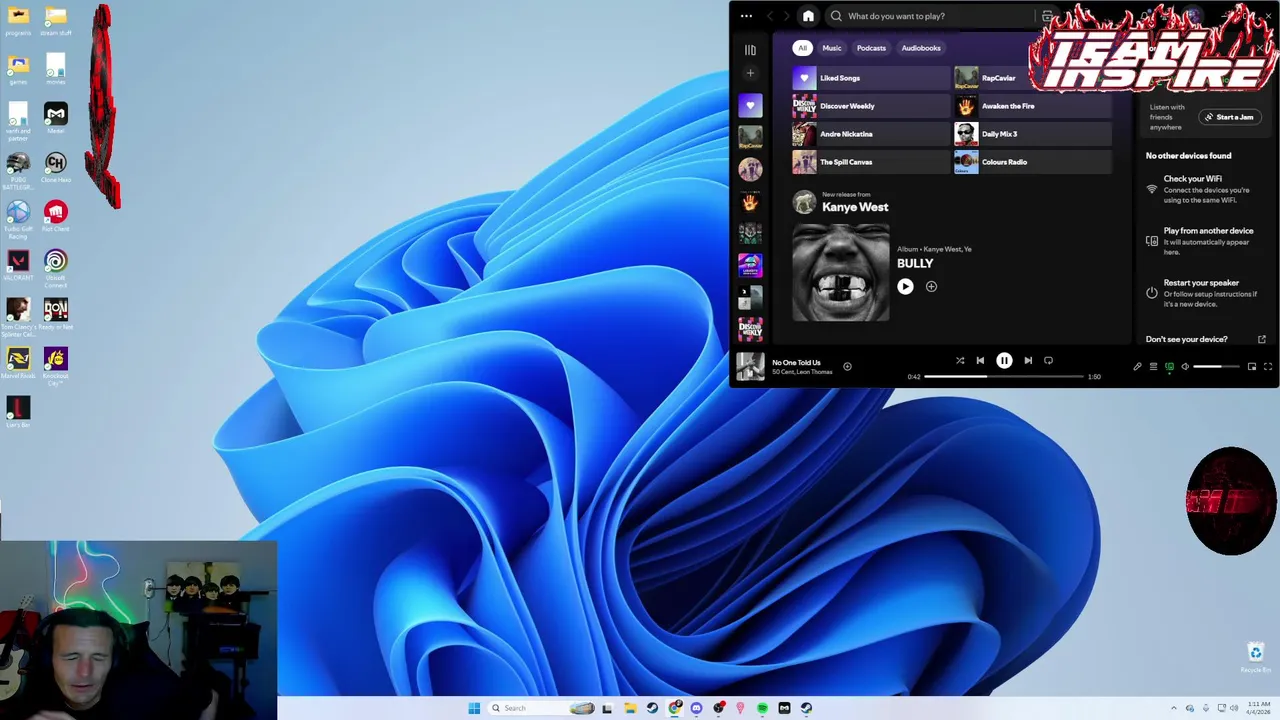This screenshot has width=1280, height=720.
Task: Adjust the Spotify volume slider
Action: [x=1217, y=367]
